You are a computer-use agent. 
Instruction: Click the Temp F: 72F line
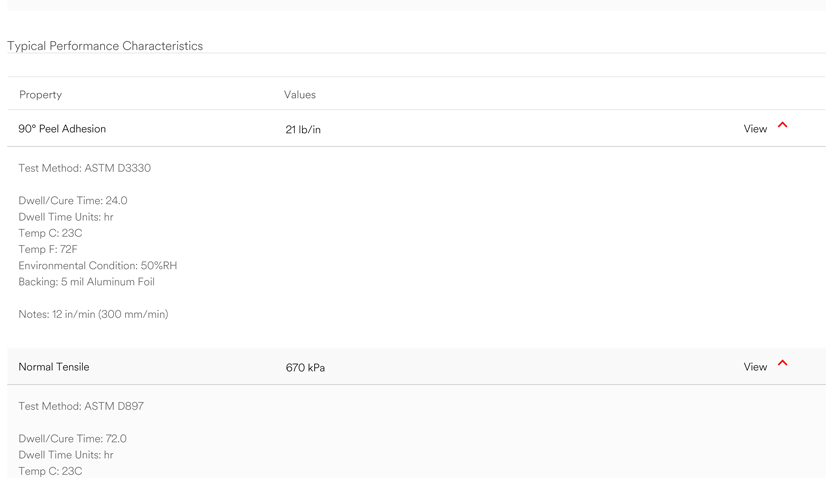click(48, 249)
